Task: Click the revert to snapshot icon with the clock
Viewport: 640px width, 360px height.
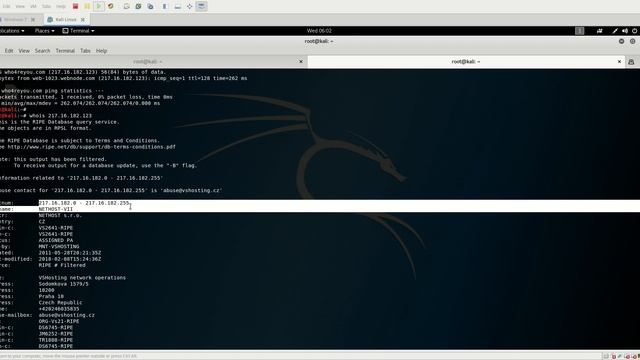Action: [138, 6]
